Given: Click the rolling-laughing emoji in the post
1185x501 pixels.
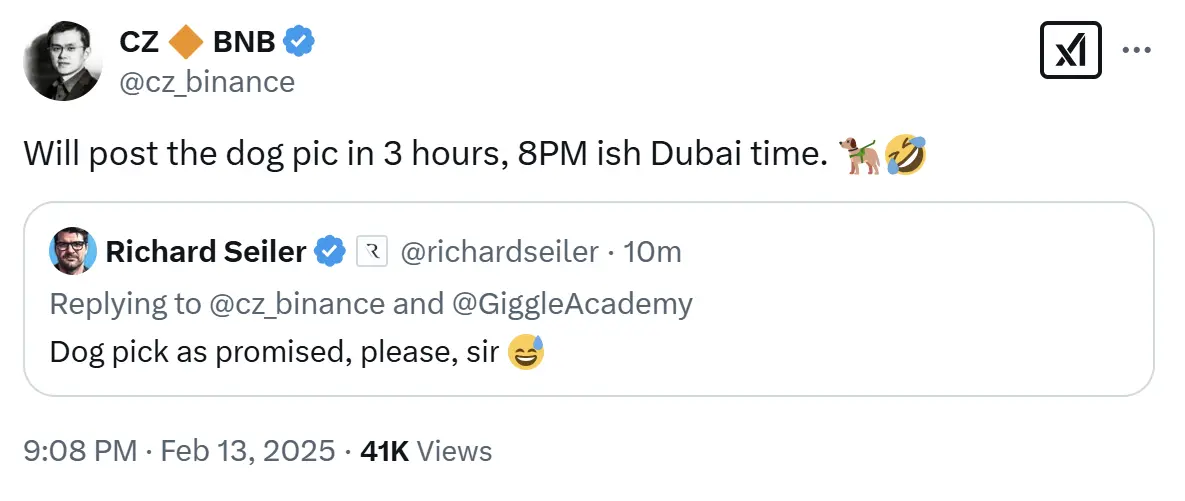Looking at the screenshot, I should (x=904, y=155).
